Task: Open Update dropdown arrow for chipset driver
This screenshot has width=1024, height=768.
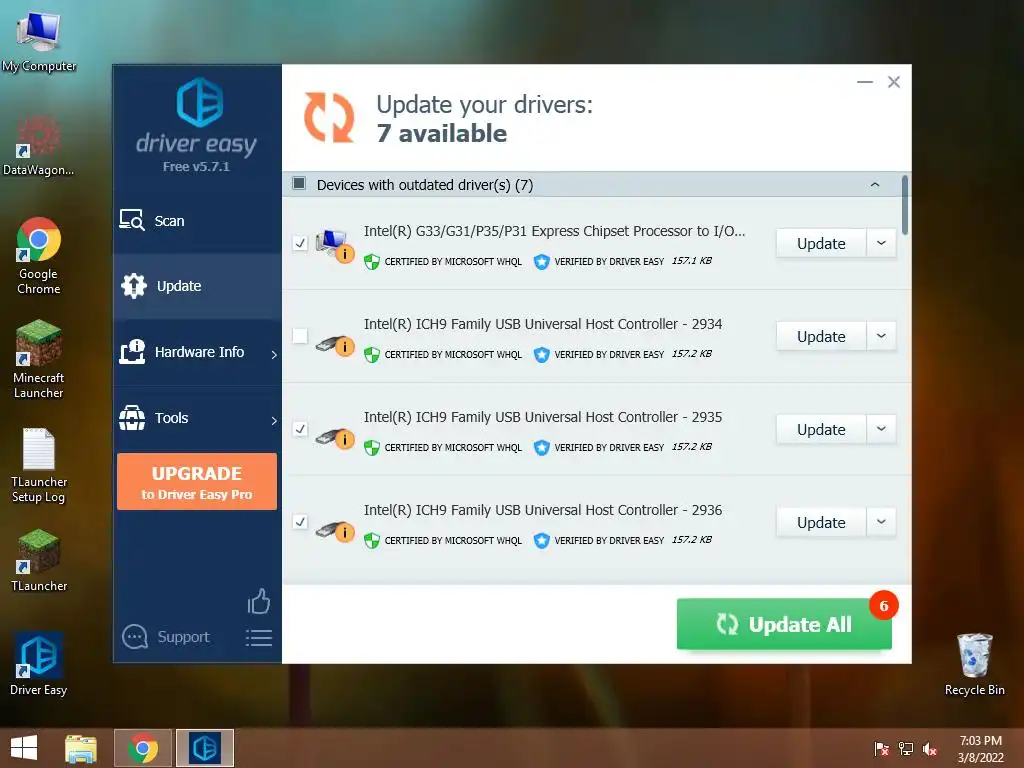Action: pyautogui.click(x=881, y=244)
